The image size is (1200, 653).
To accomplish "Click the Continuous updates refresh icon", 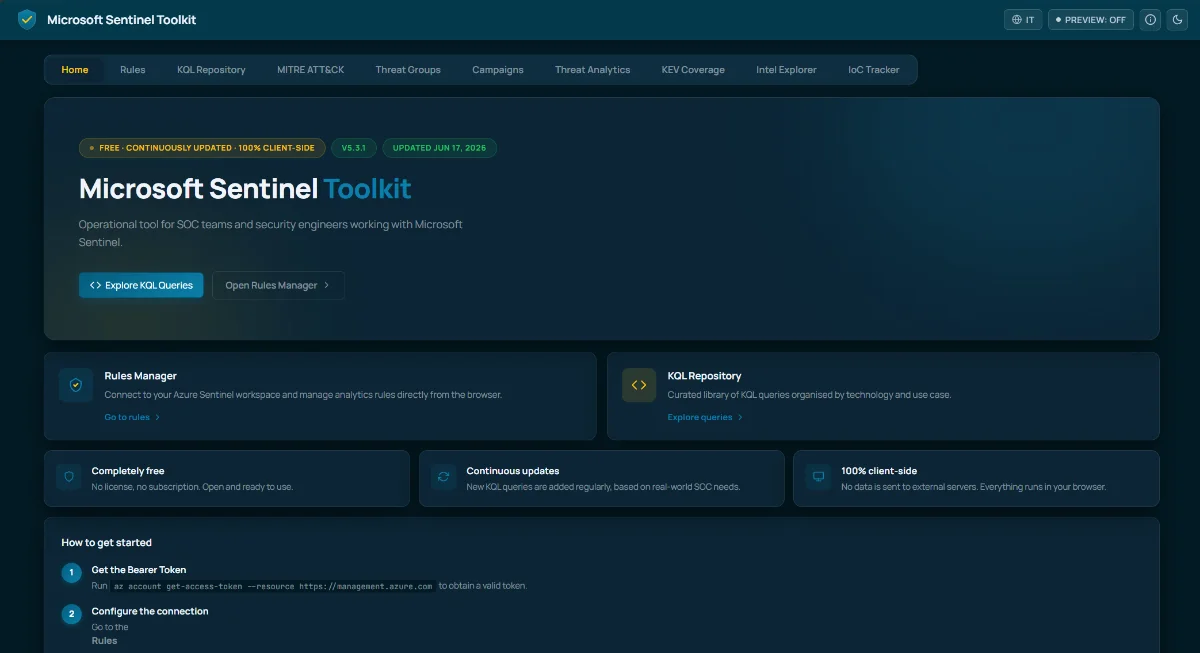I will pos(444,477).
